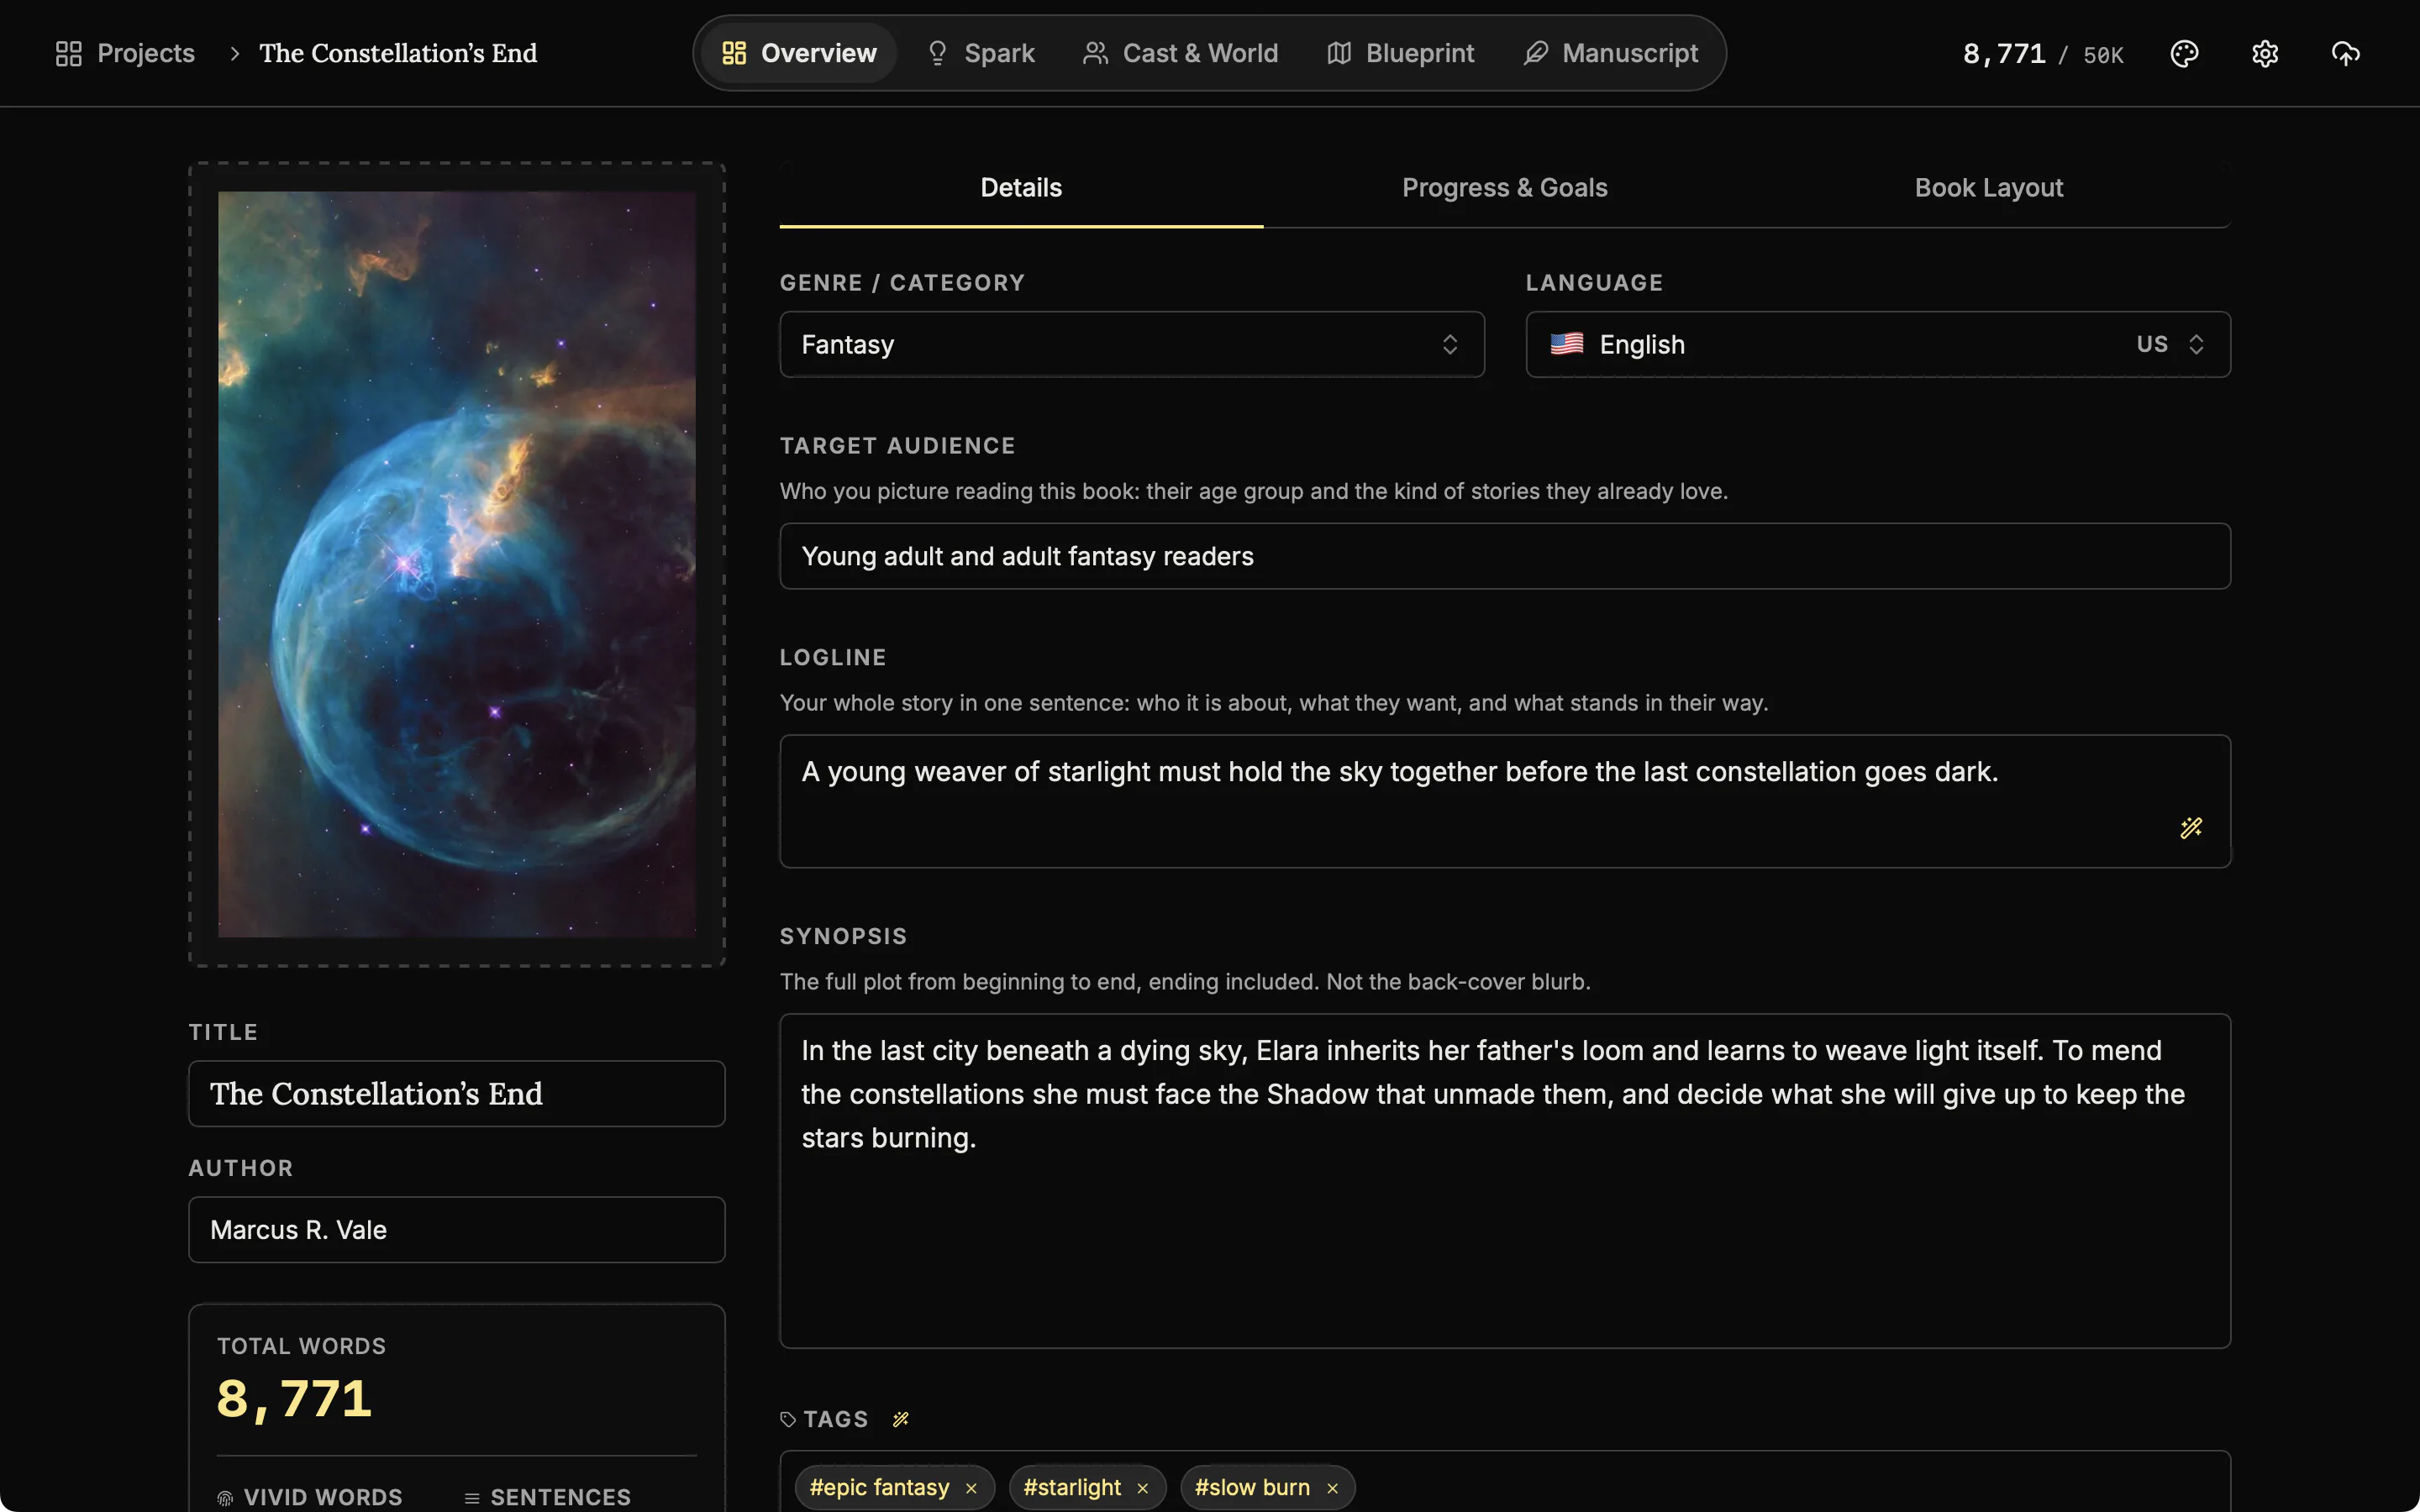Click the Projects grid icon
The image size is (2420, 1512).
point(69,53)
